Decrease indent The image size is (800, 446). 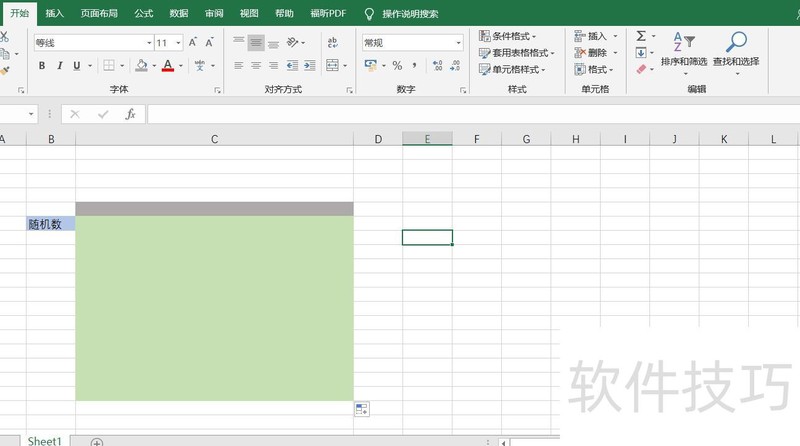point(292,65)
